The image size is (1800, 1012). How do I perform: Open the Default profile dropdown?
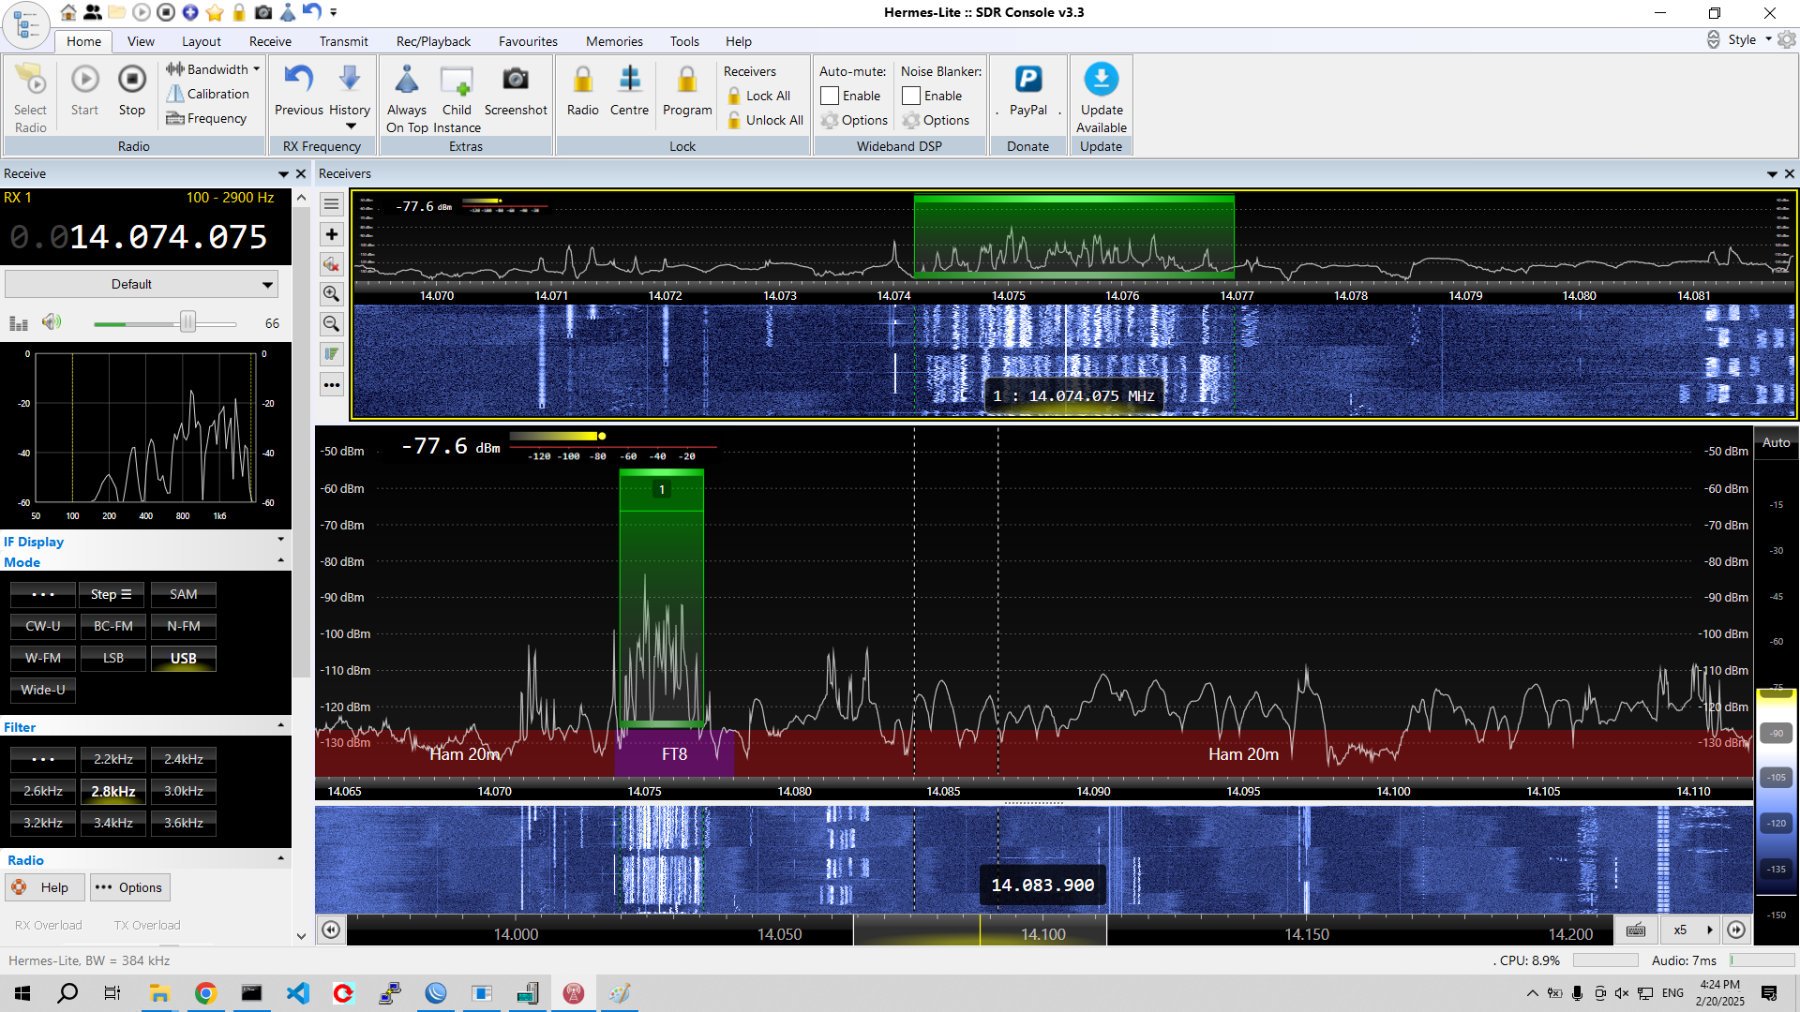tap(140, 284)
